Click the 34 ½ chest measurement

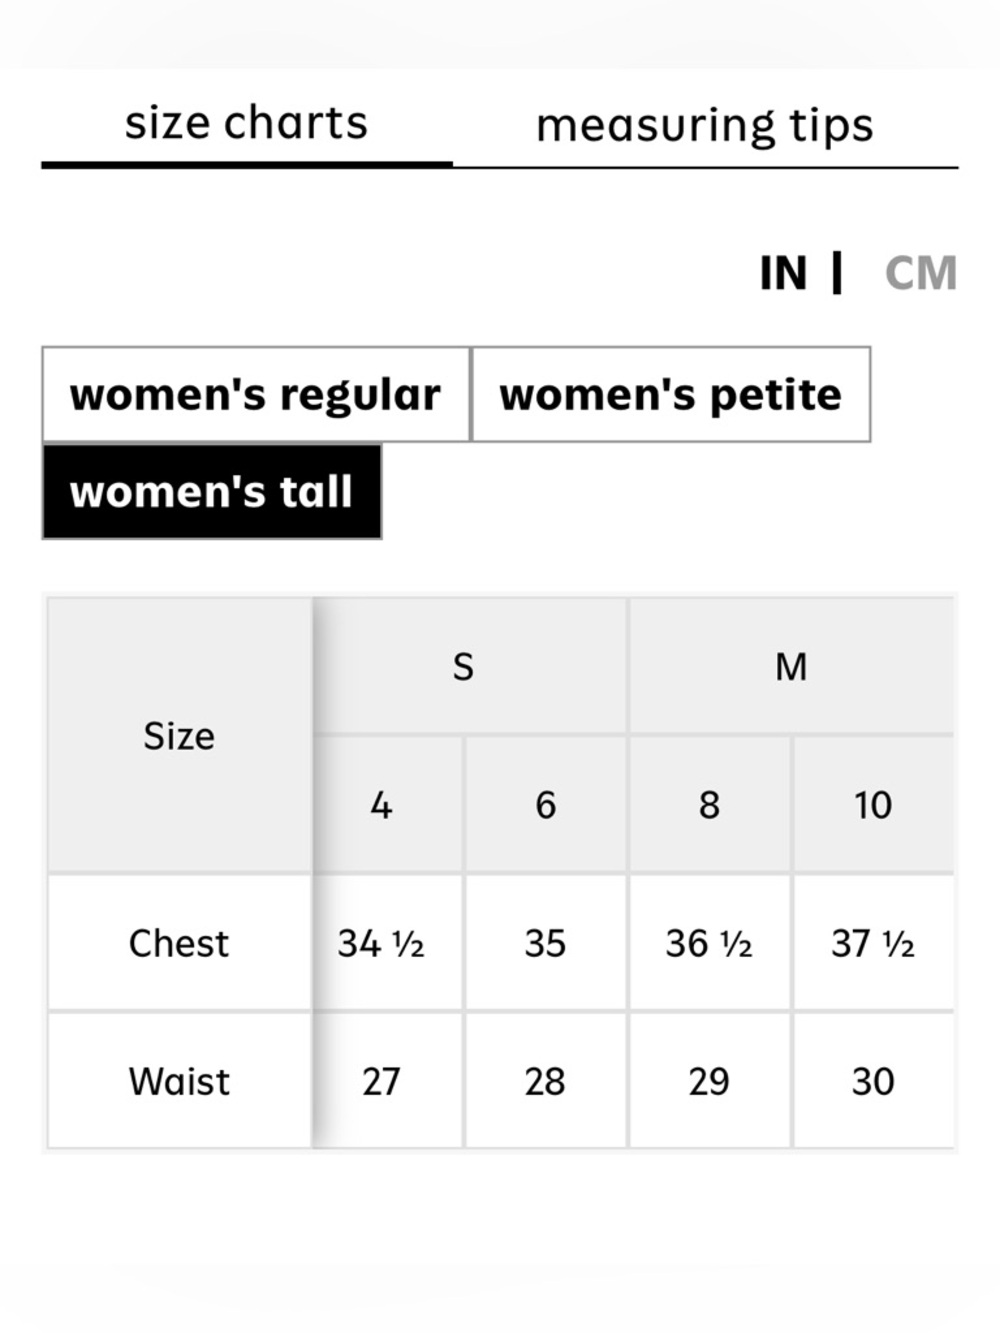pyautogui.click(x=381, y=943)
